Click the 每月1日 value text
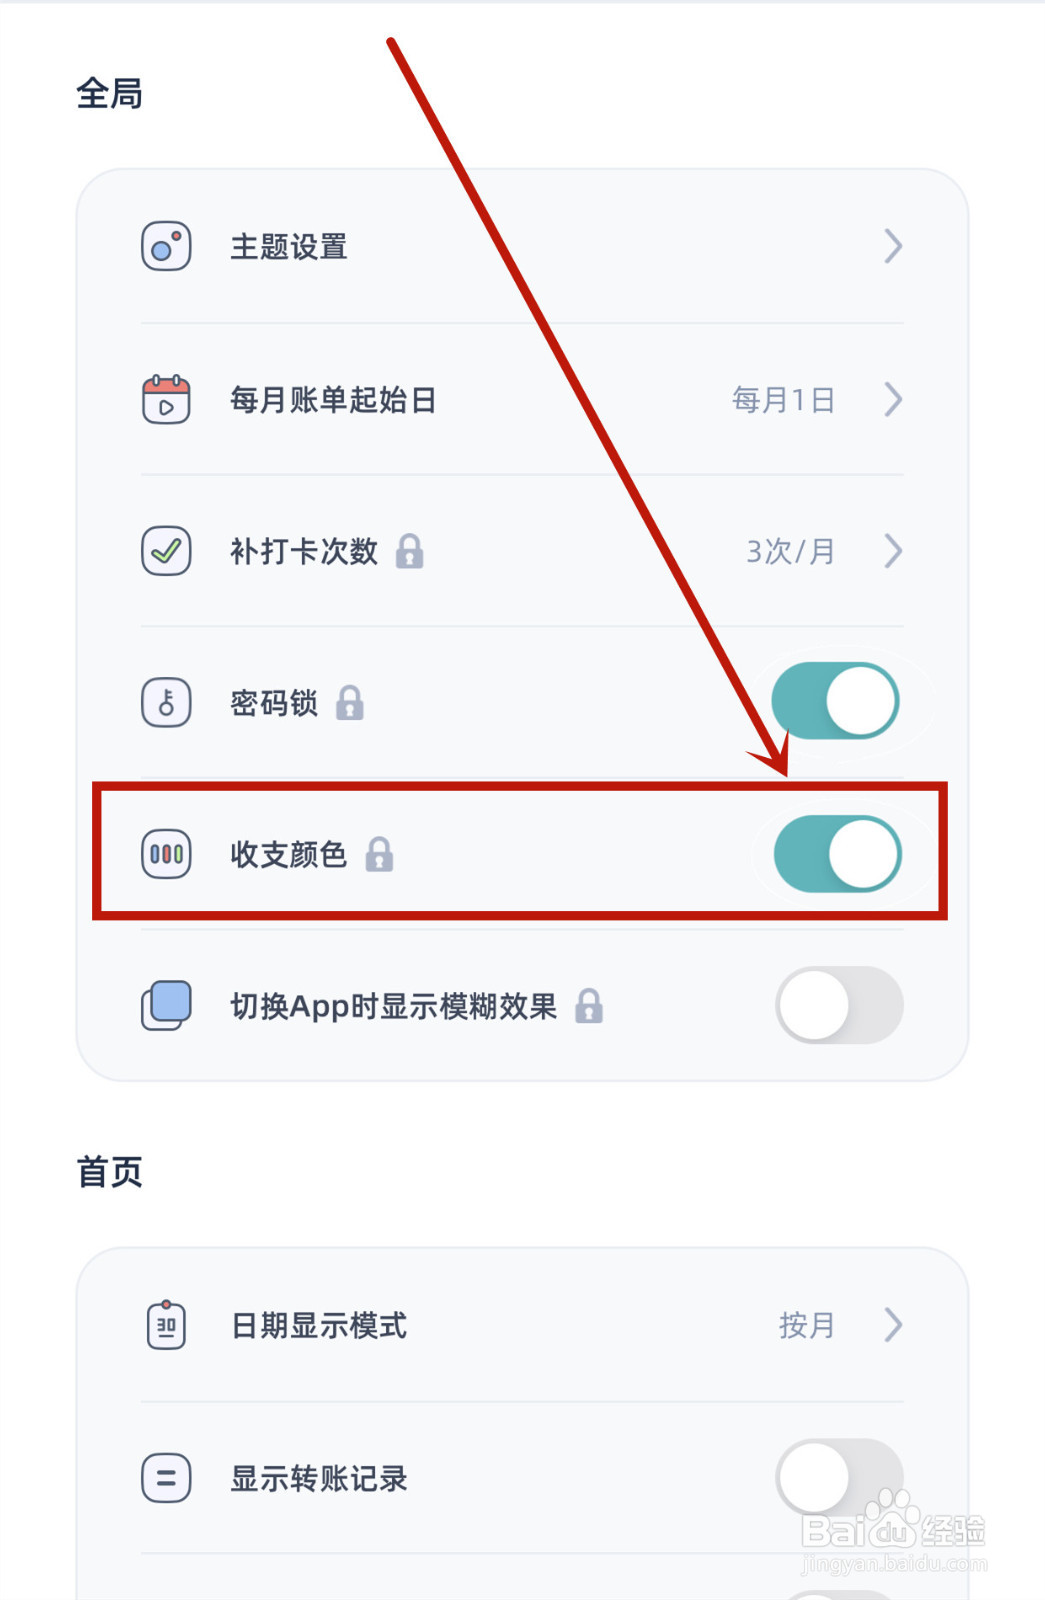Image resolution: width=1045 pixels, height=1600 pixels. 783,400
